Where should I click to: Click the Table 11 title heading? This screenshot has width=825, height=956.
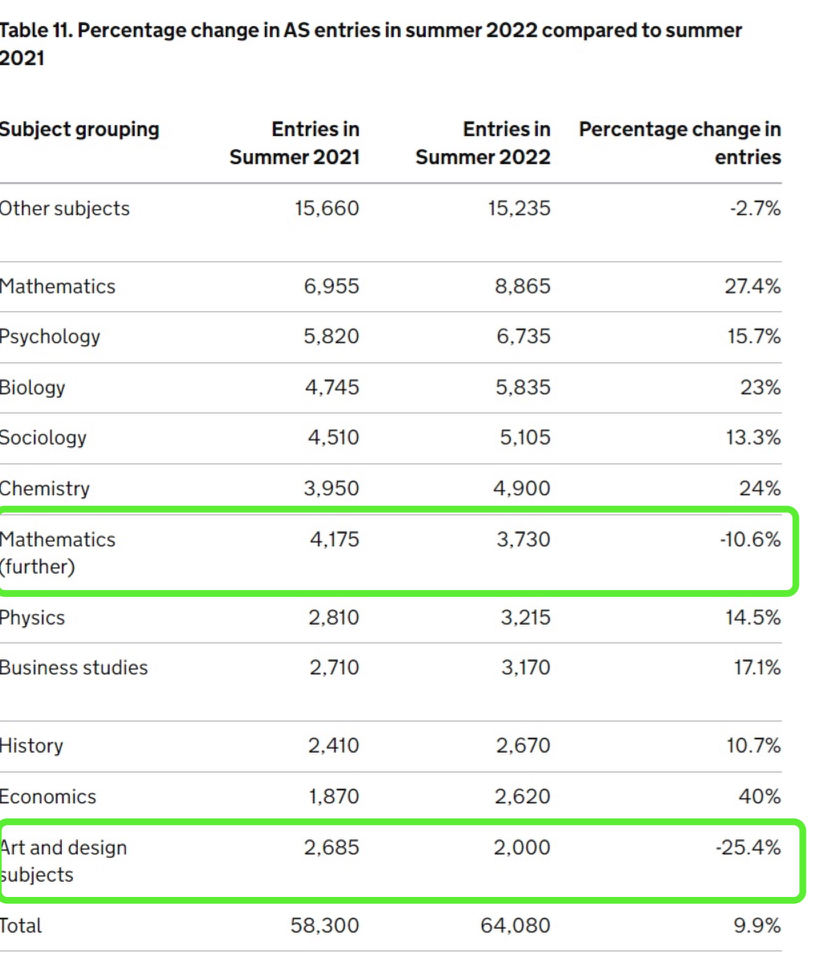(370, 44)
